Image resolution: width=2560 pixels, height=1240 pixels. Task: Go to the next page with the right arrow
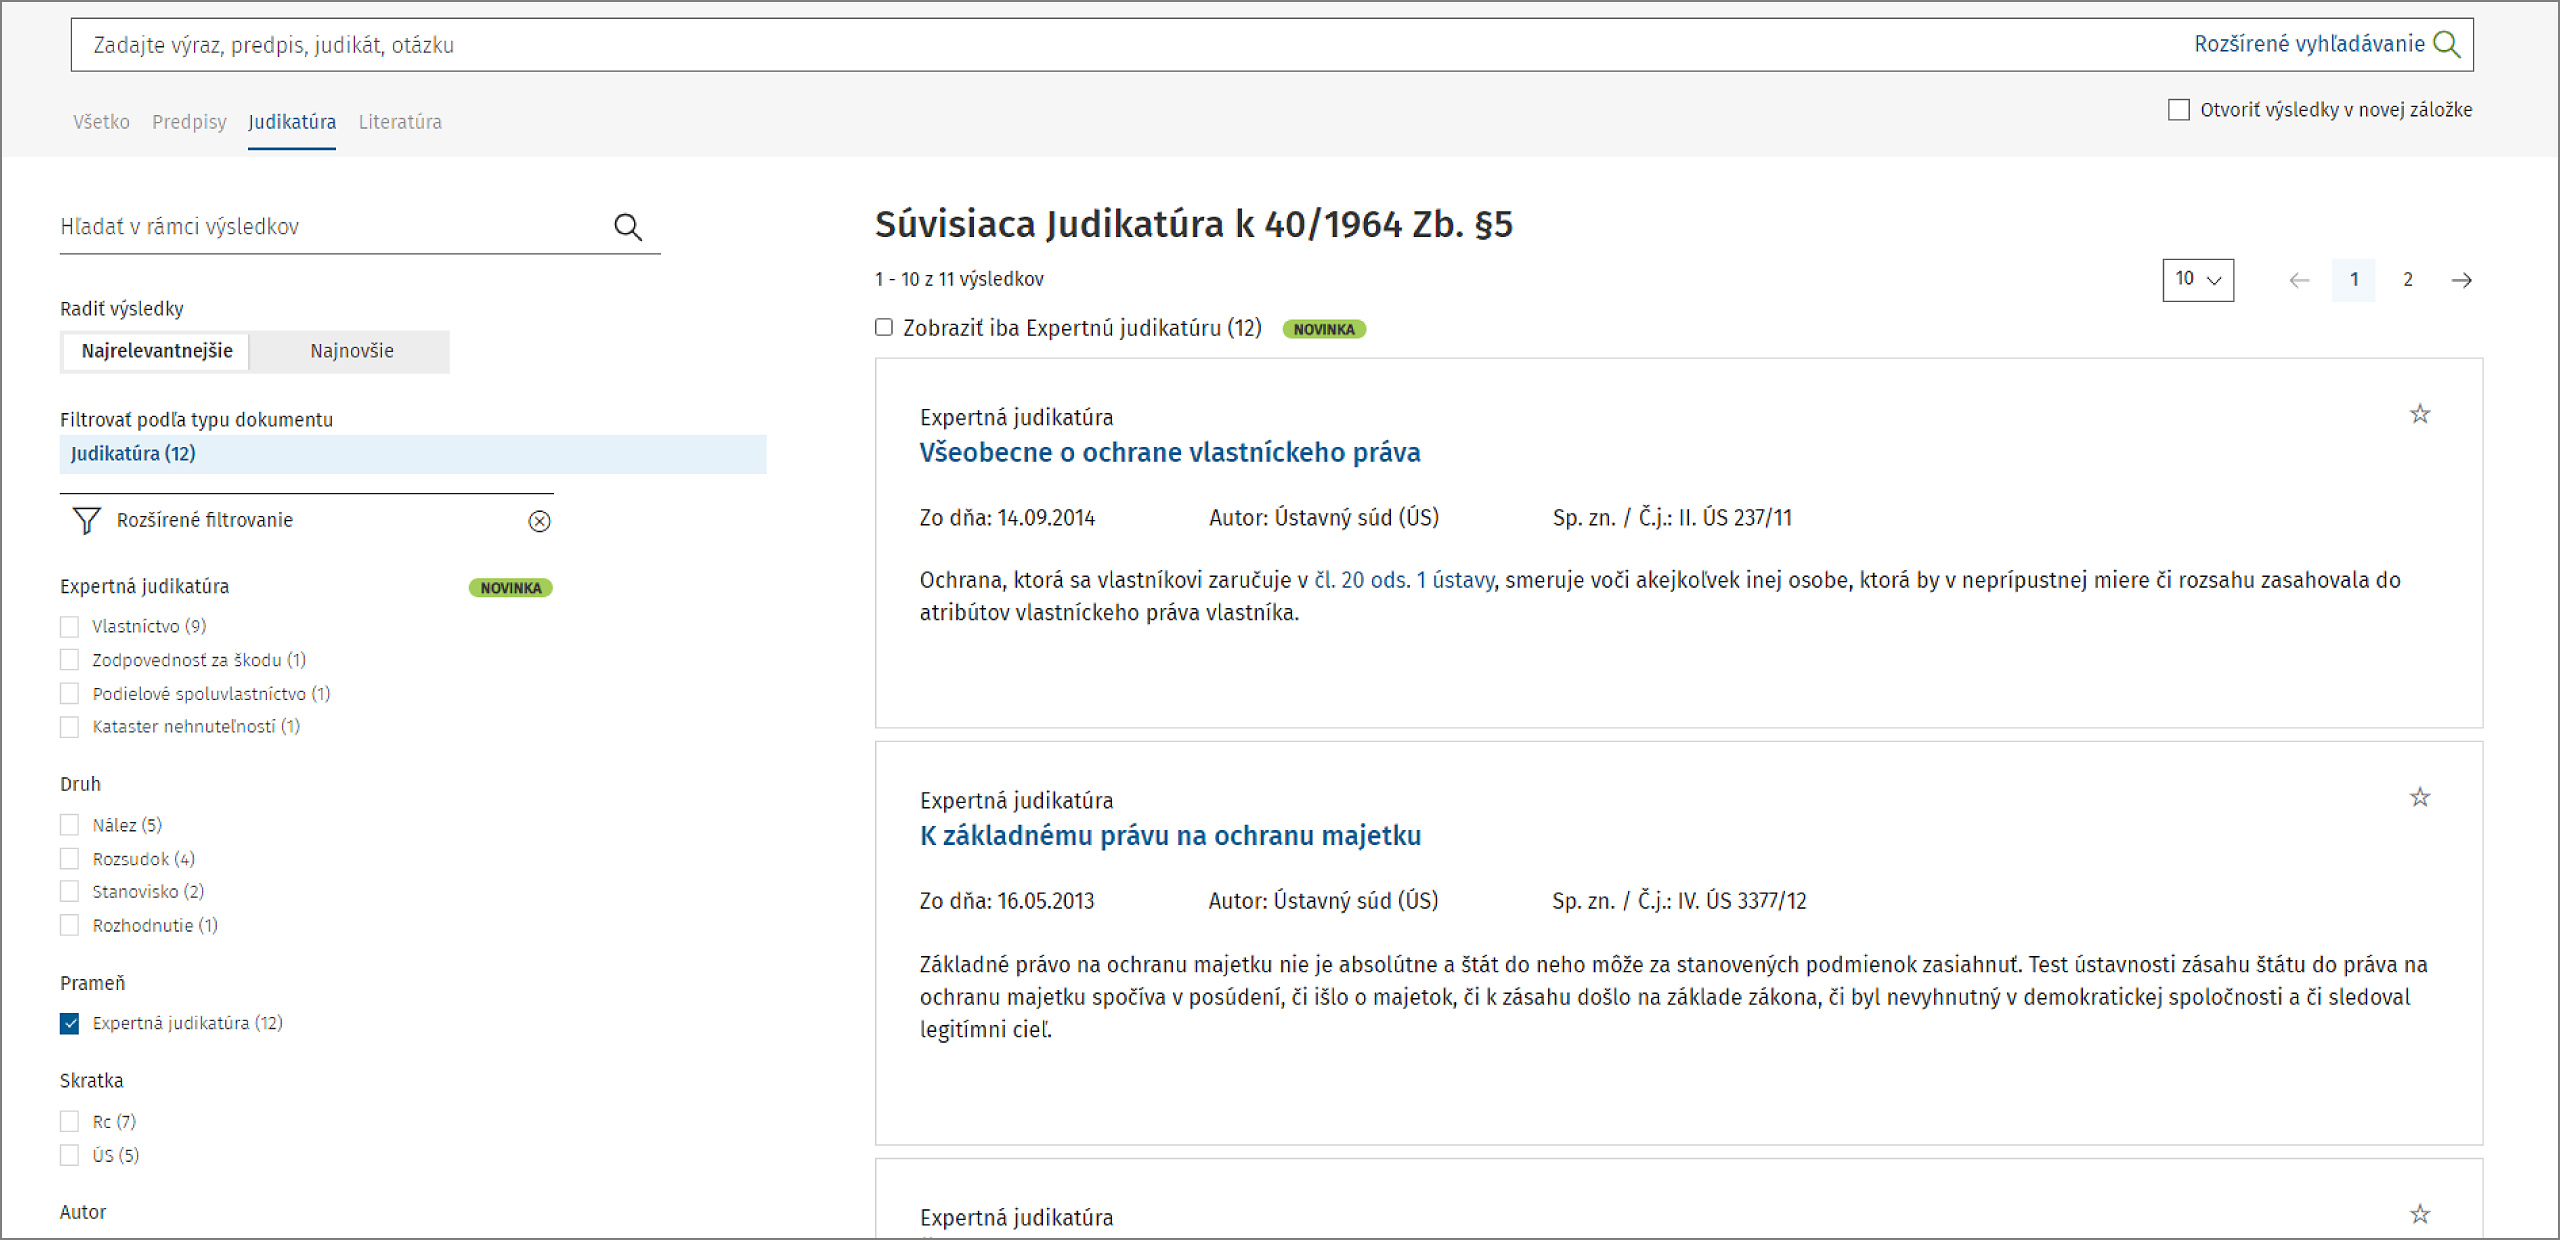[x=2461, y=280]
